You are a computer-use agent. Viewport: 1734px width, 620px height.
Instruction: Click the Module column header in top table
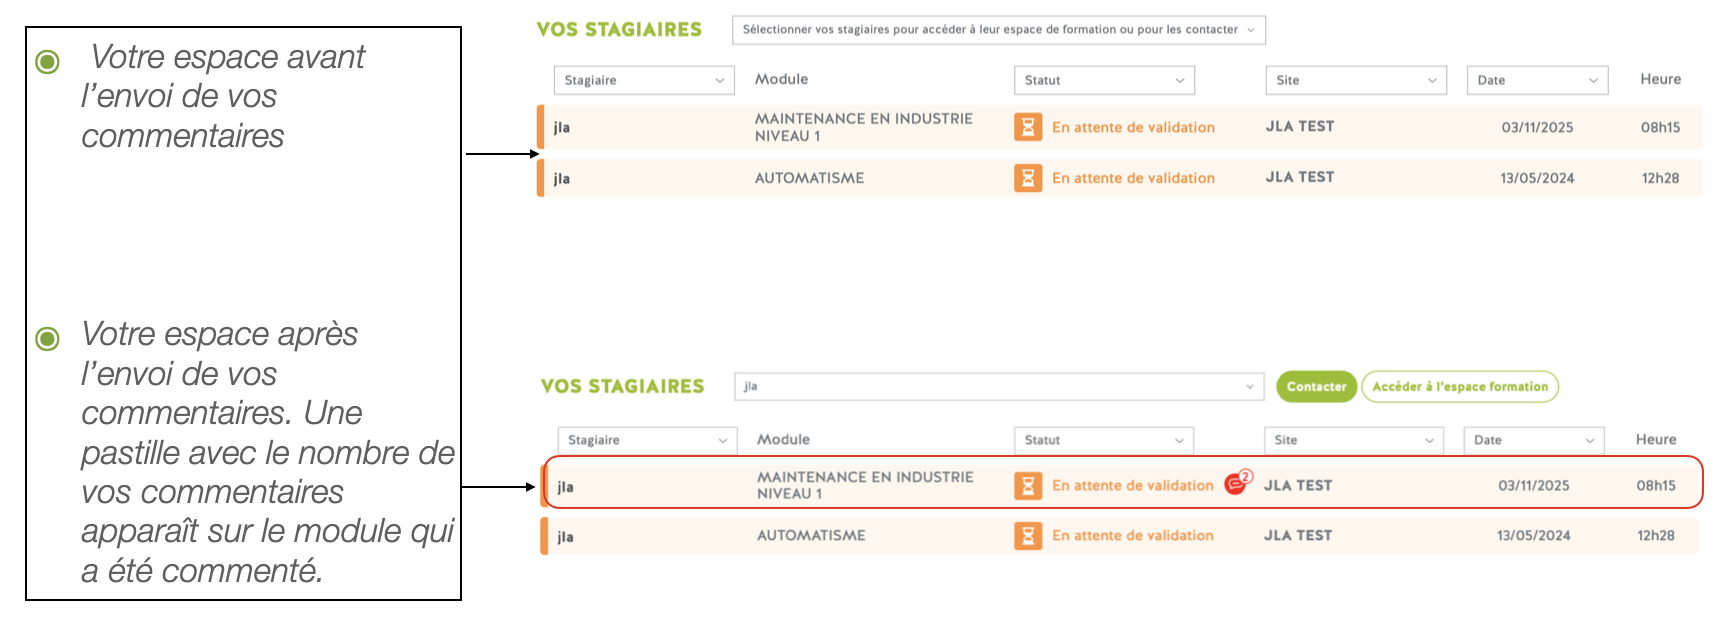point(781,79)
